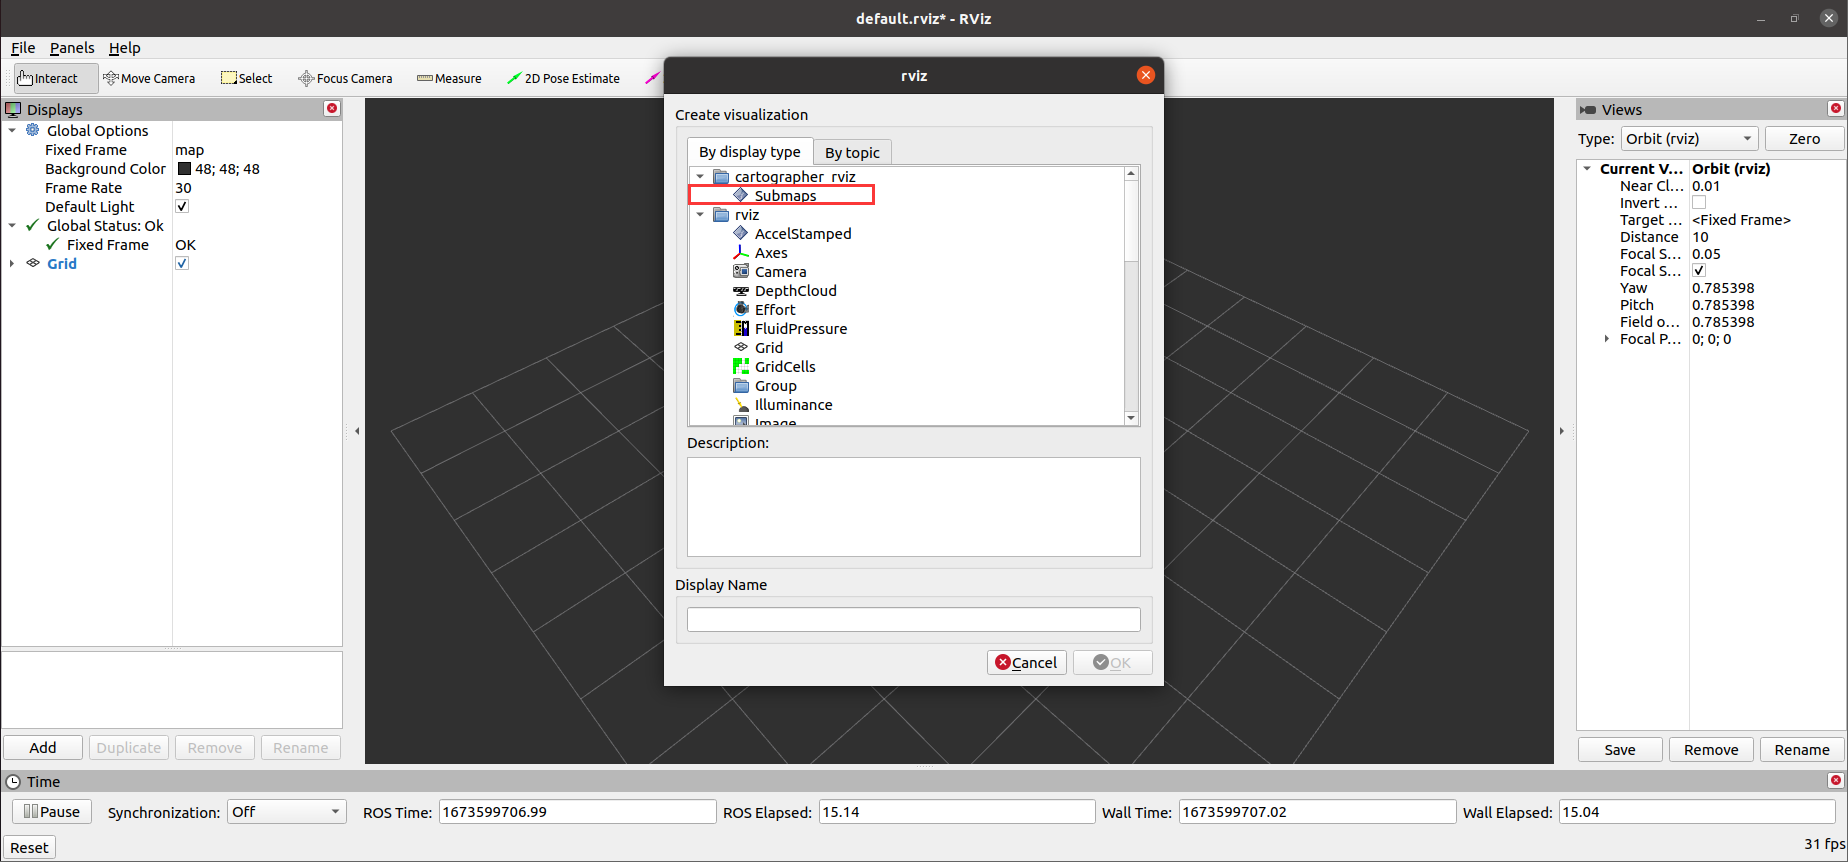Image resolution: width=1848 pixels, height=862 pixels.
Task: Open the Synchronization dropdown
Action: pos(286,811)
